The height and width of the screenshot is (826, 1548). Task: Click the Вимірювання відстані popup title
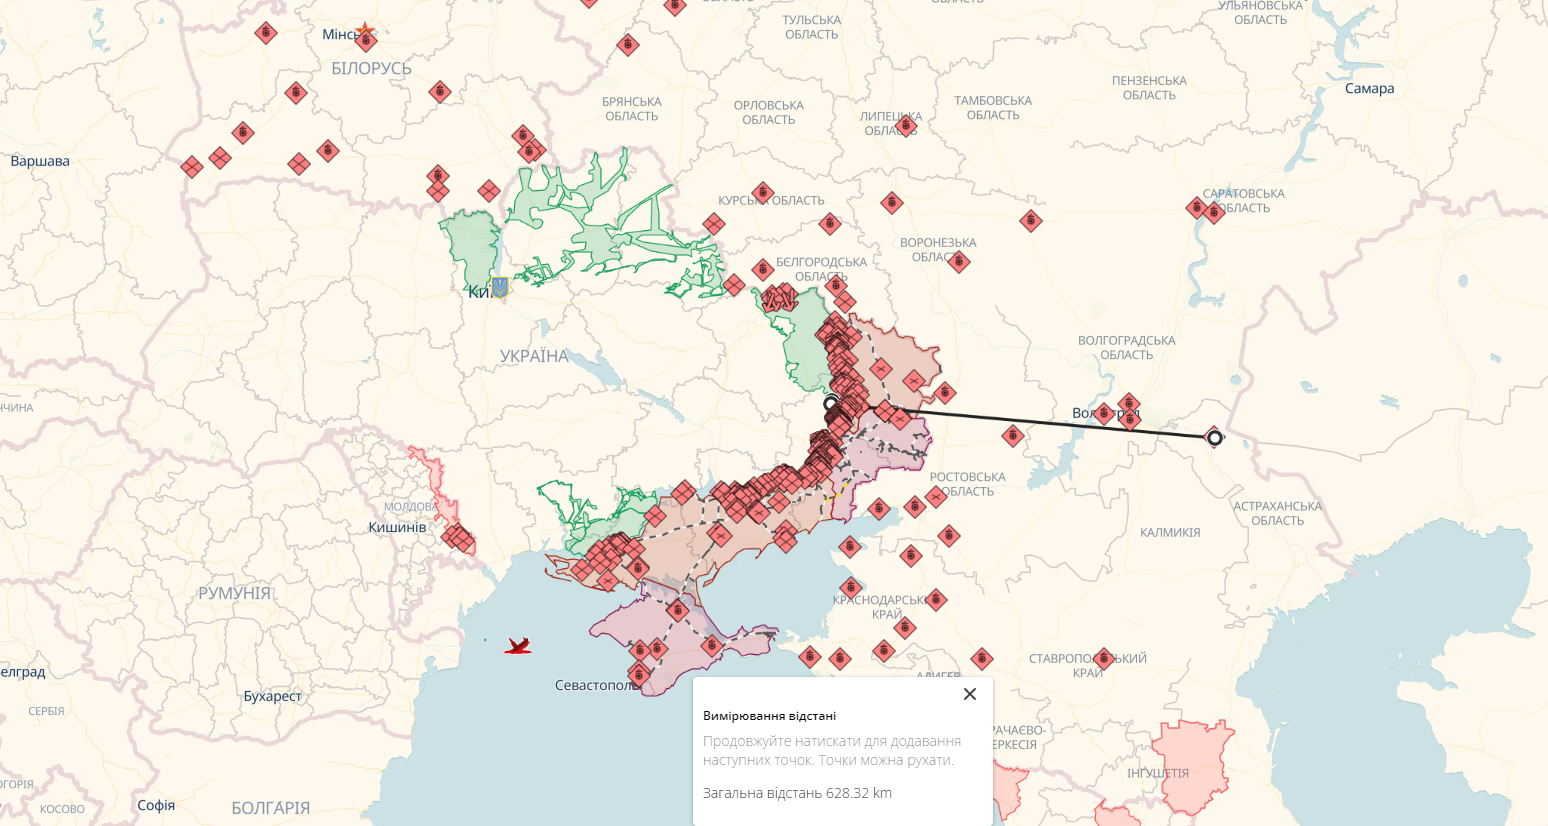(x=769, y=716)
